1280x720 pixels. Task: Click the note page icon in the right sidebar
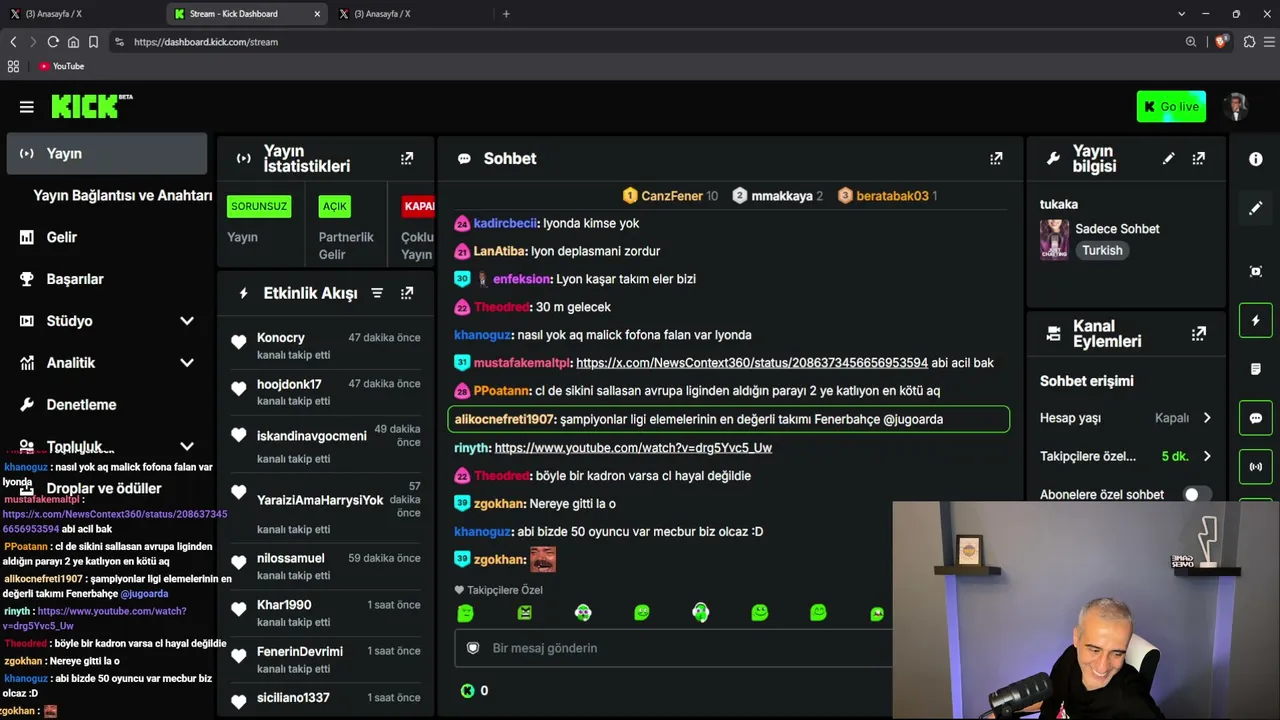(1256, 369)
